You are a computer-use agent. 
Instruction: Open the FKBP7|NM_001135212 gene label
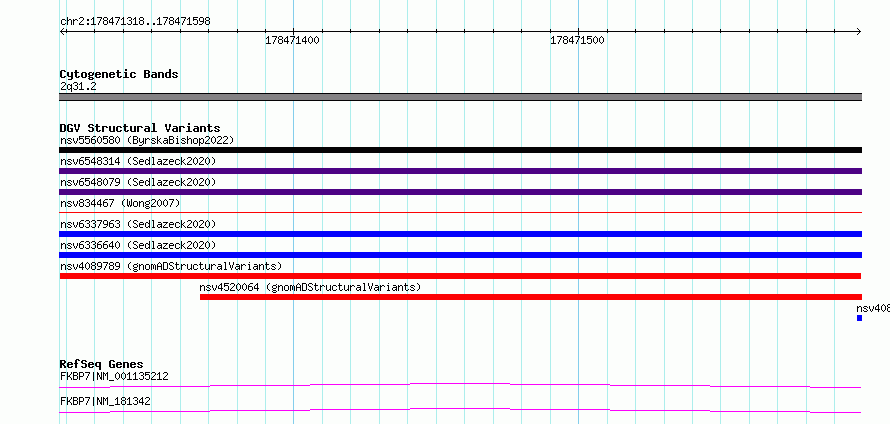tap(114, 376)
